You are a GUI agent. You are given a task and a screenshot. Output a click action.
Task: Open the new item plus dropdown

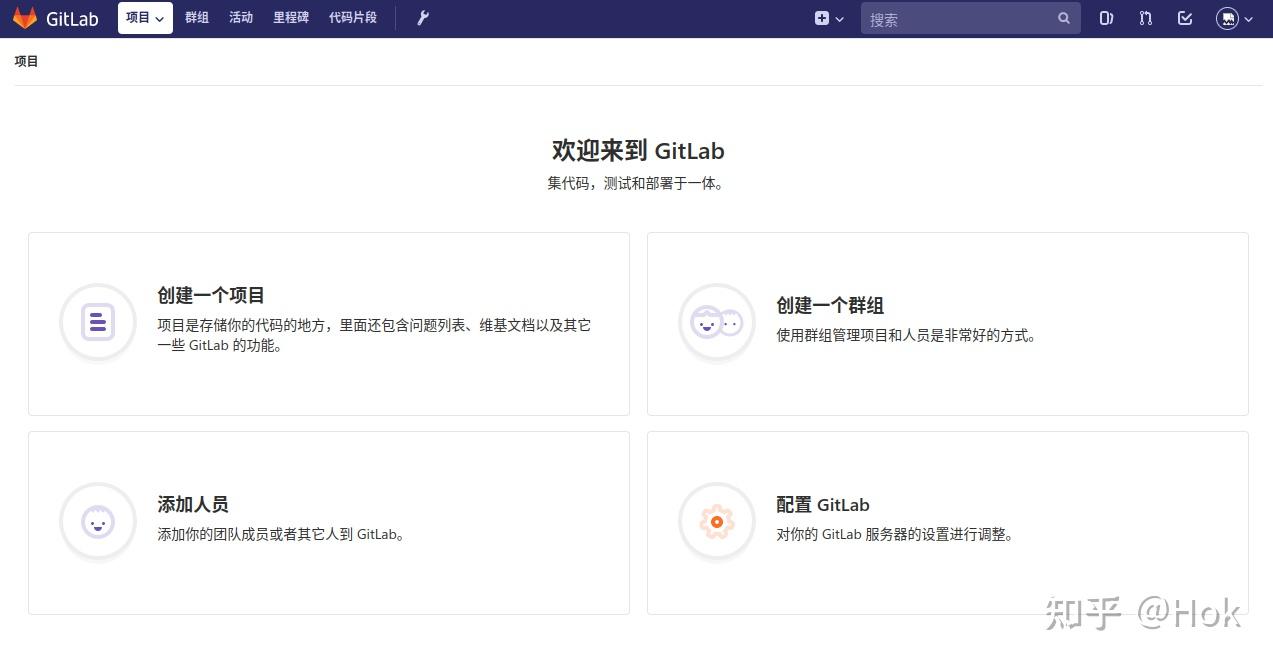828,17
